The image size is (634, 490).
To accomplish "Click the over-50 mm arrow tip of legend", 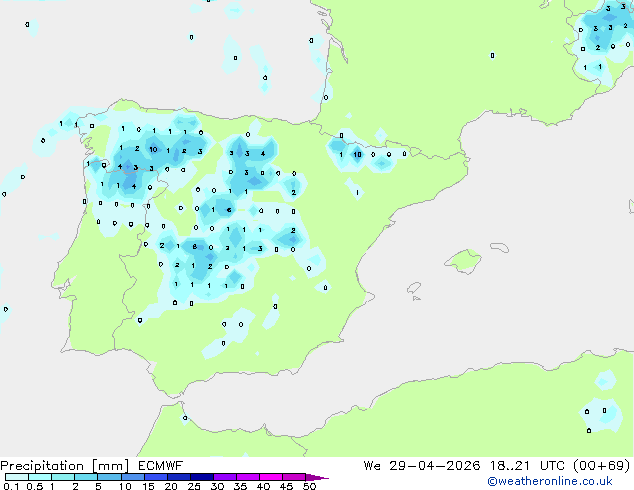I will click(x=317, y=477).
